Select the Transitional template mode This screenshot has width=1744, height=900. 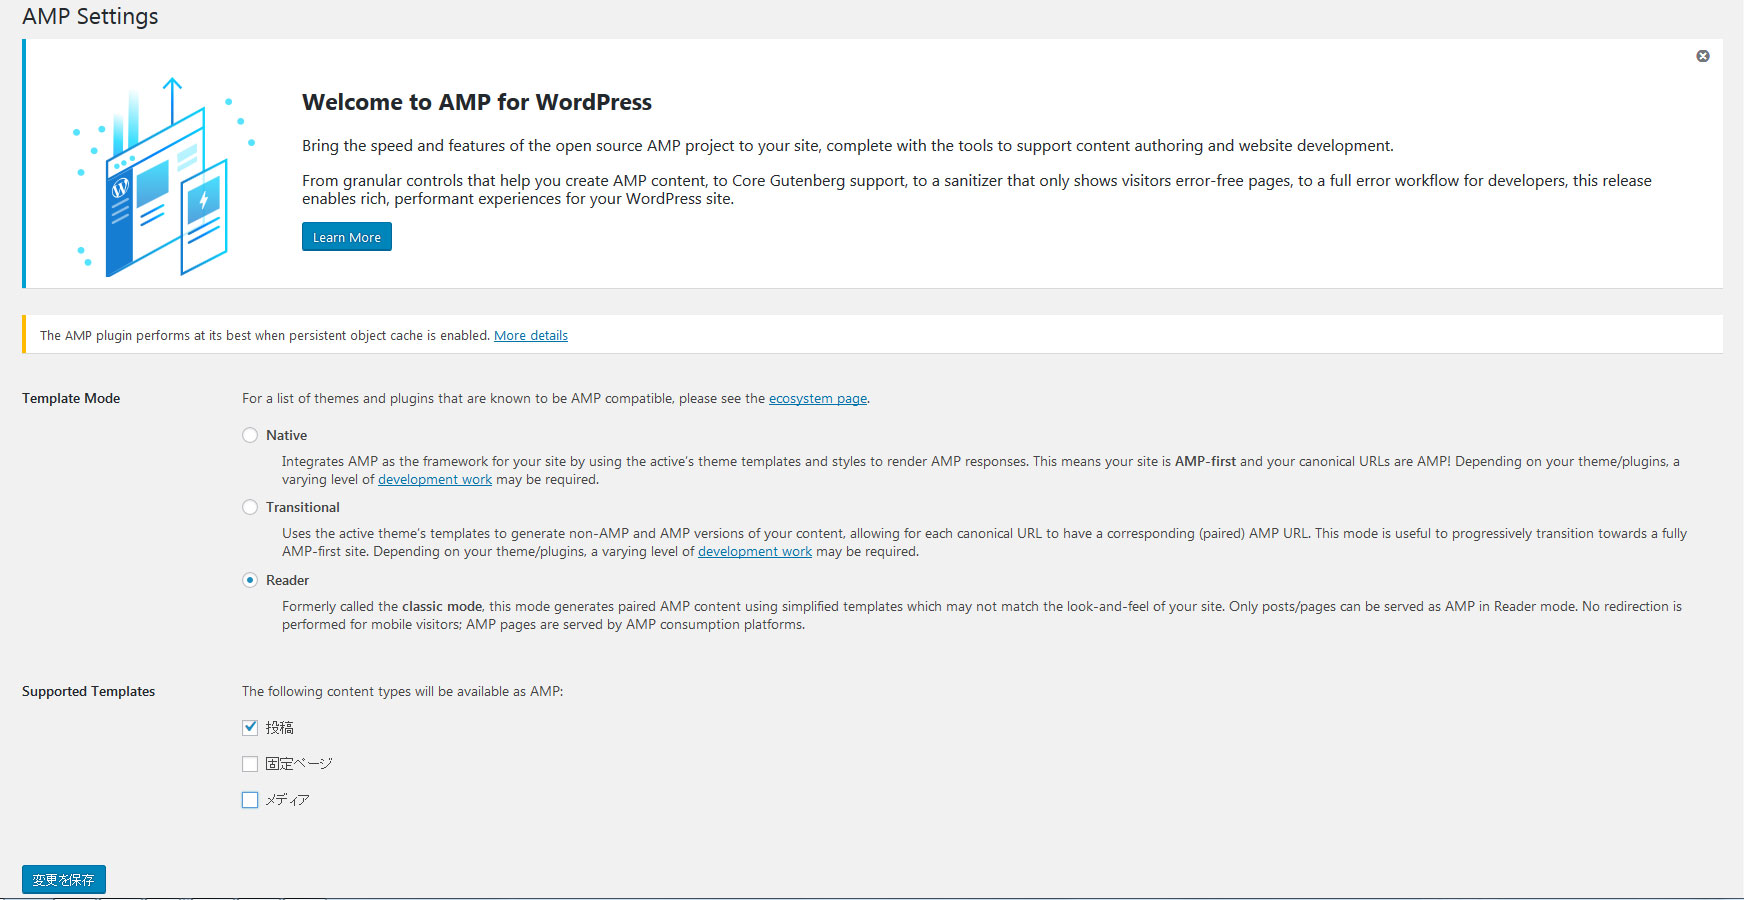(250, 507)
